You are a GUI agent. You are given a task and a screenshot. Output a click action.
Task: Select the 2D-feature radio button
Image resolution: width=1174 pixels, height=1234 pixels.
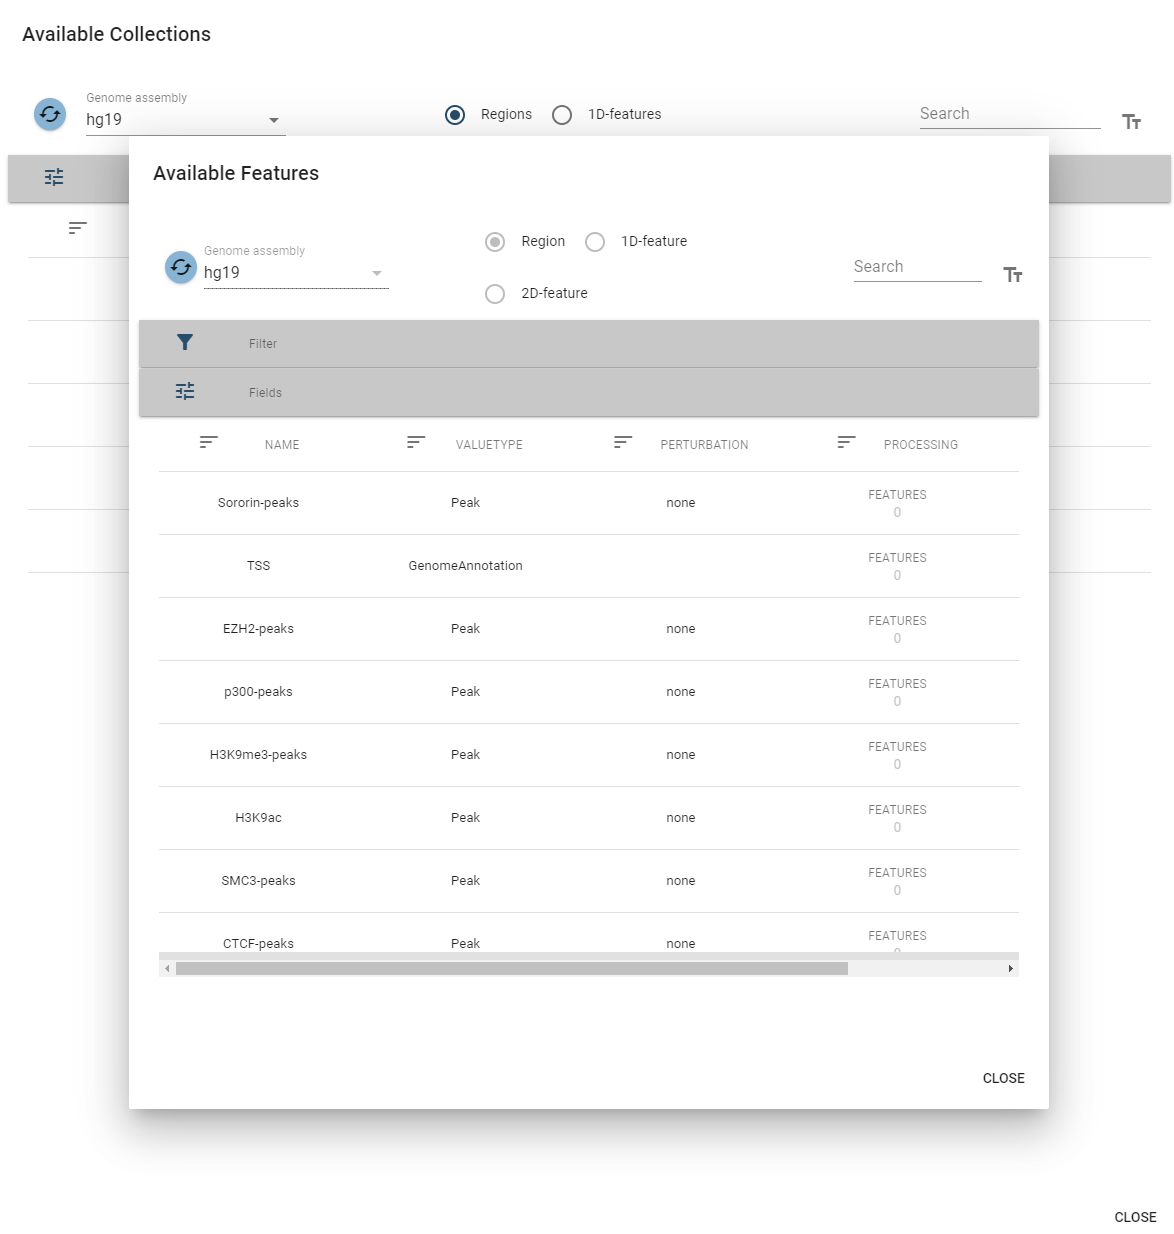coord(494,293)
